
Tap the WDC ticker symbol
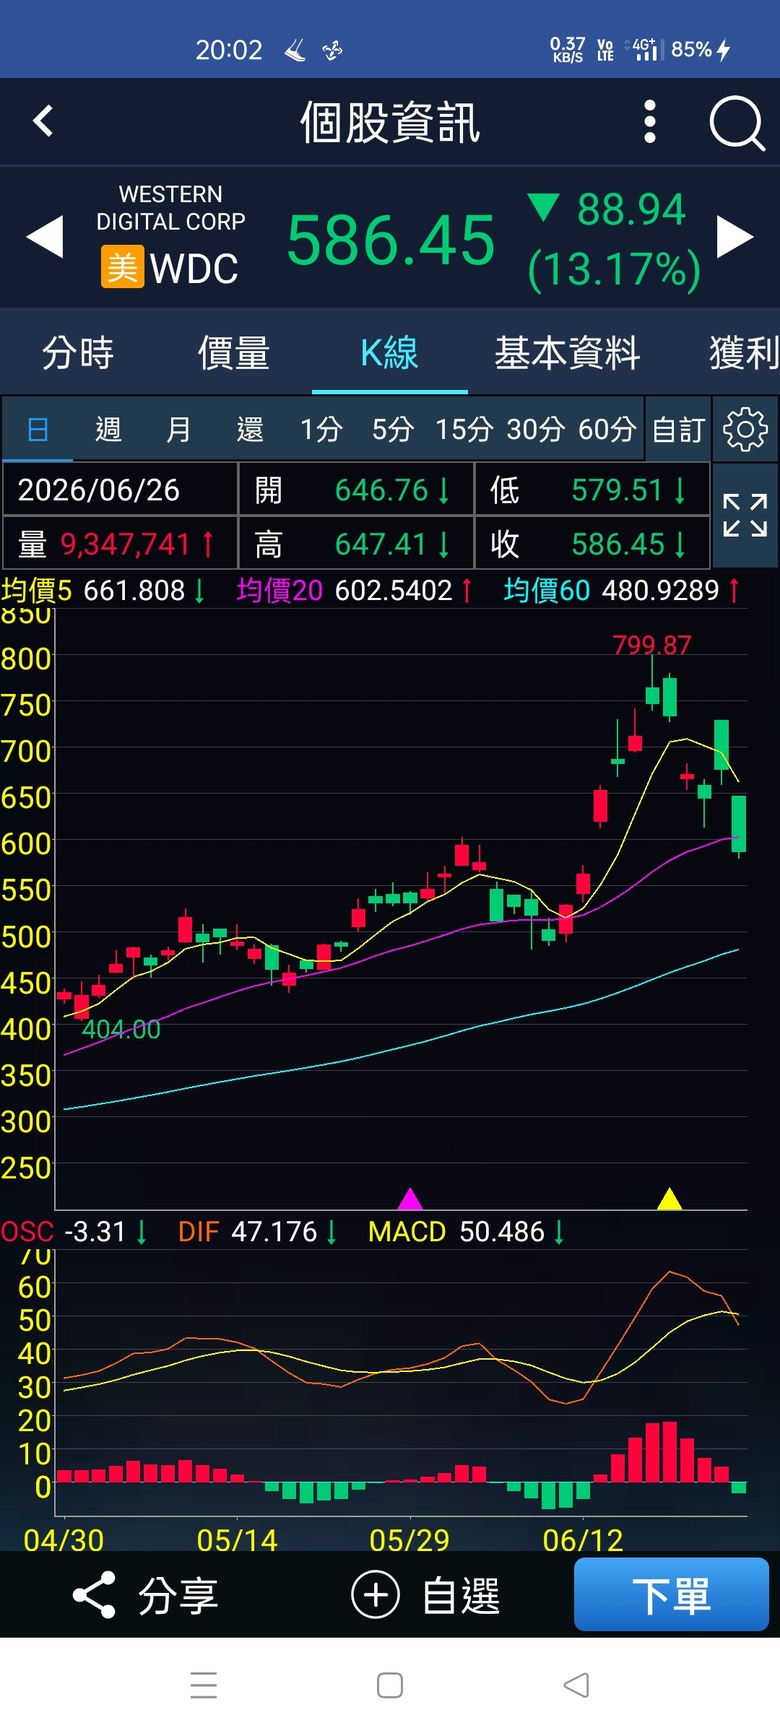(194, 269)
